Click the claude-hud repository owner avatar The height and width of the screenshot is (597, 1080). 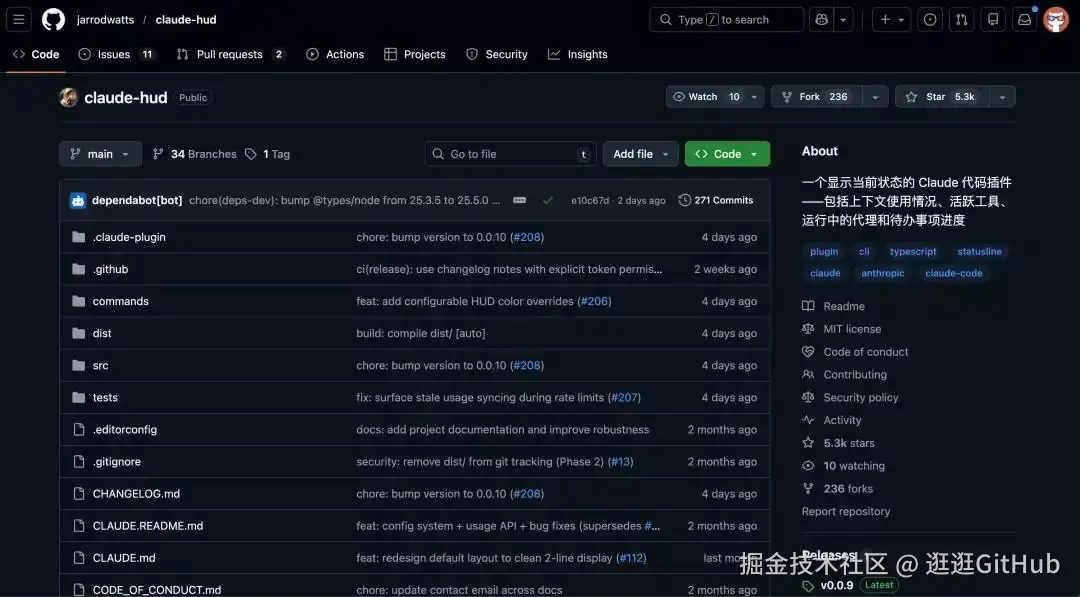click(x=69, y=97)
